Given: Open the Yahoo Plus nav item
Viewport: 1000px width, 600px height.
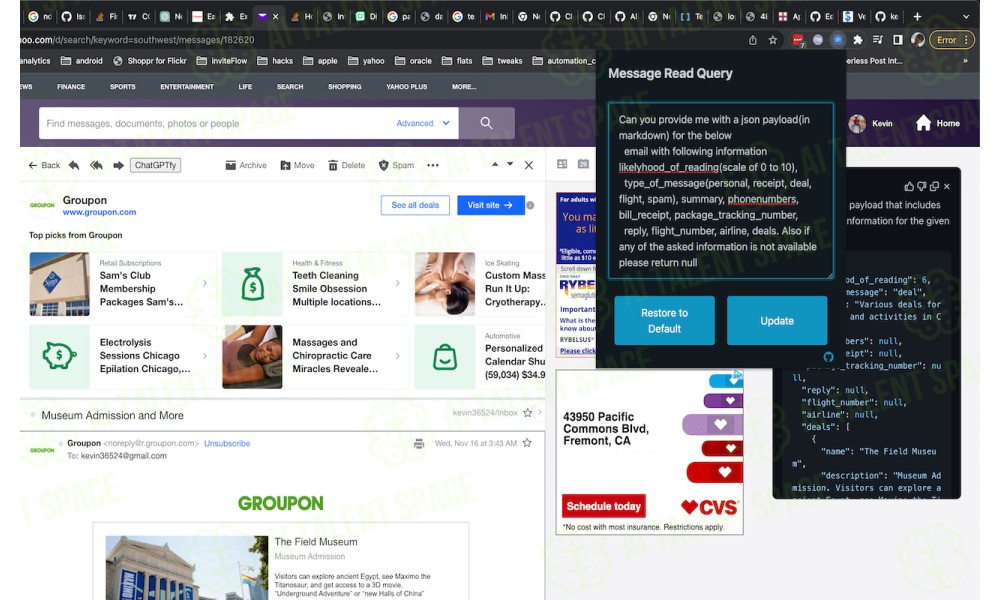Looking at the screenshot, I should [x=406, y=87].
